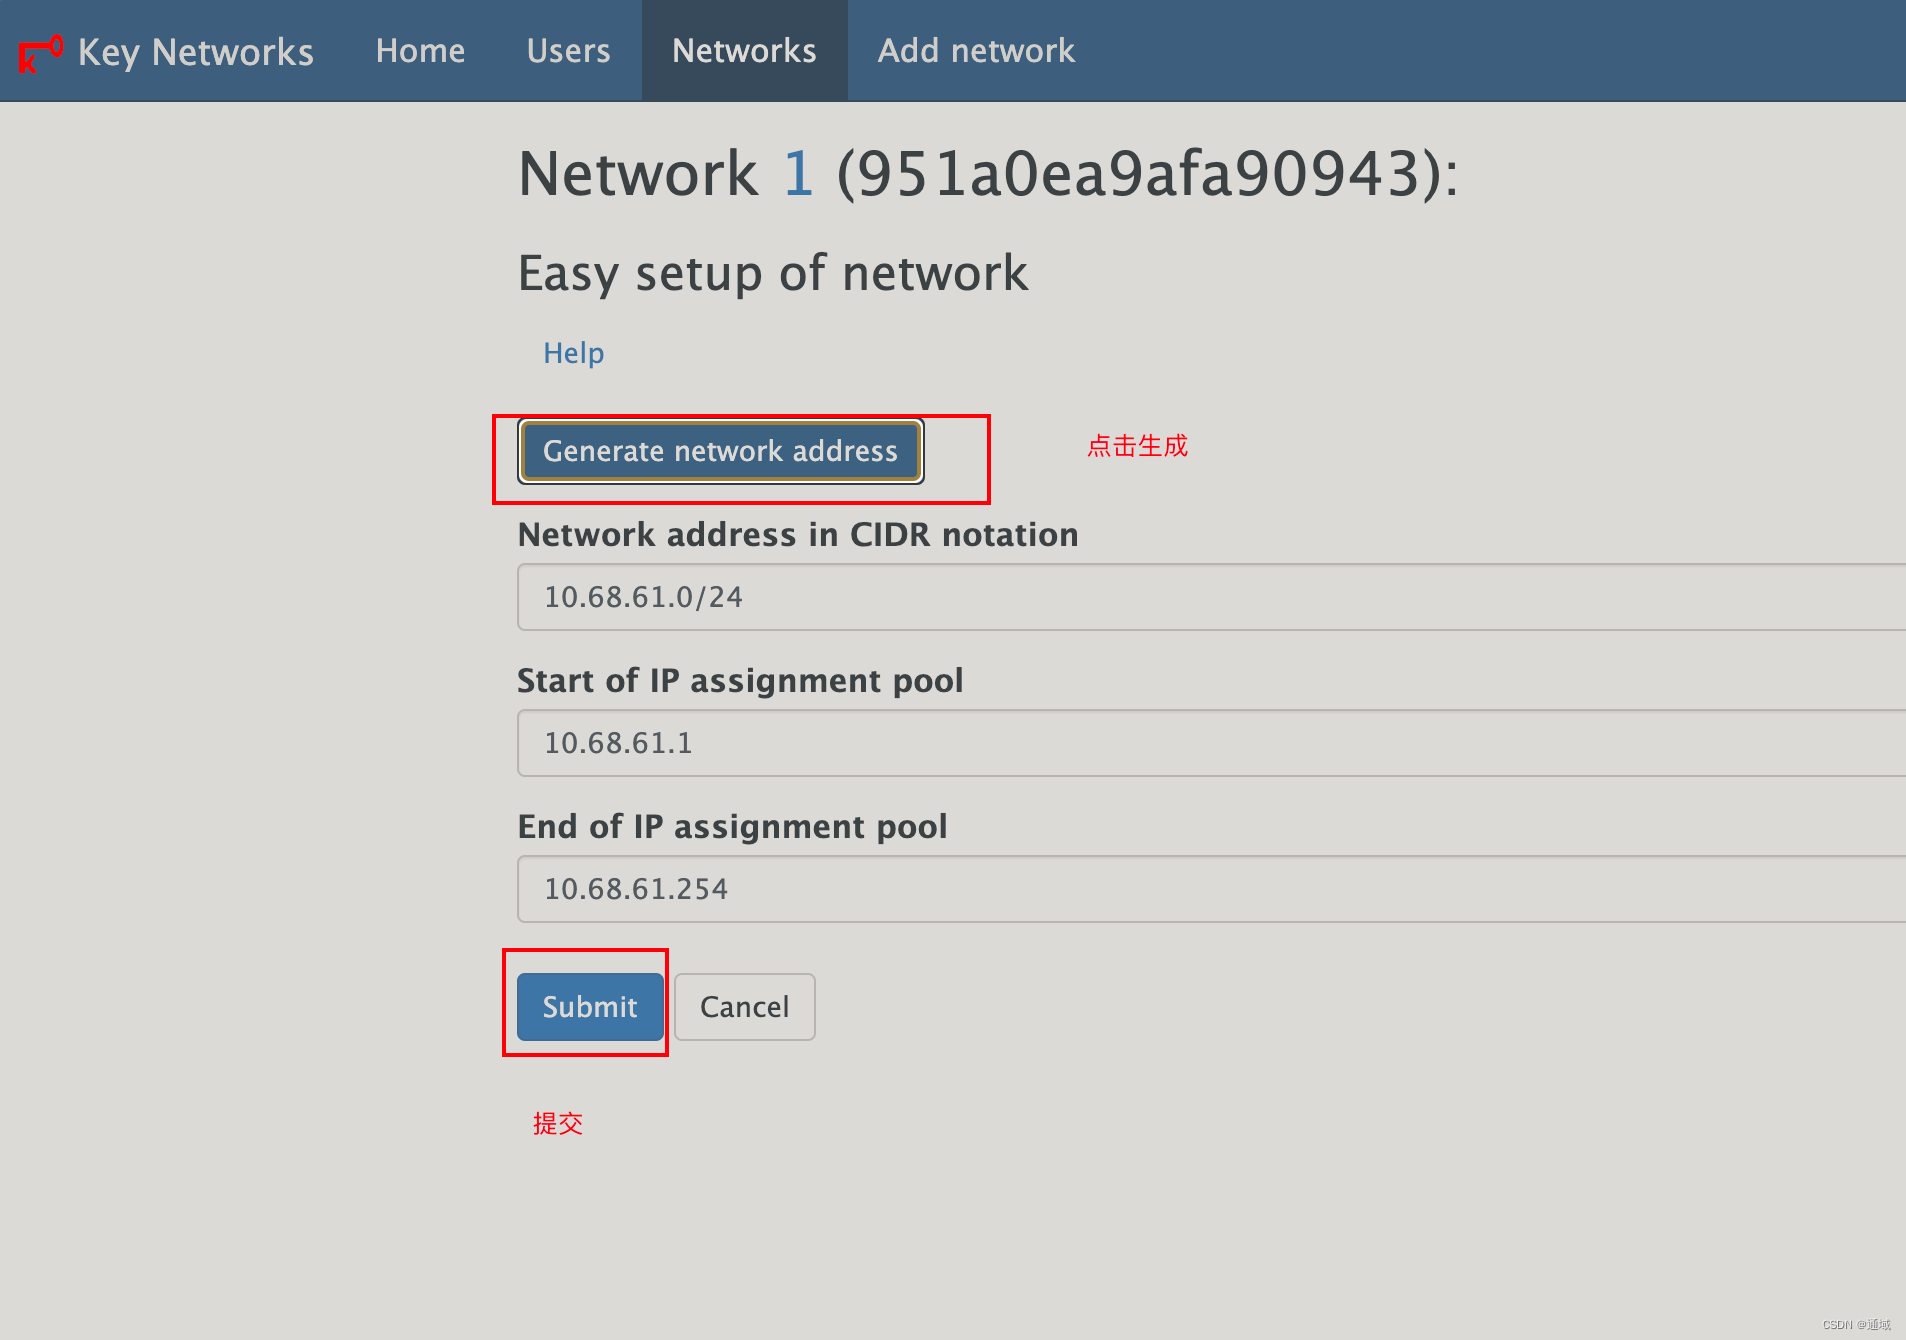
Task: Go to the Home page
Action: click(x=420, y=51)
